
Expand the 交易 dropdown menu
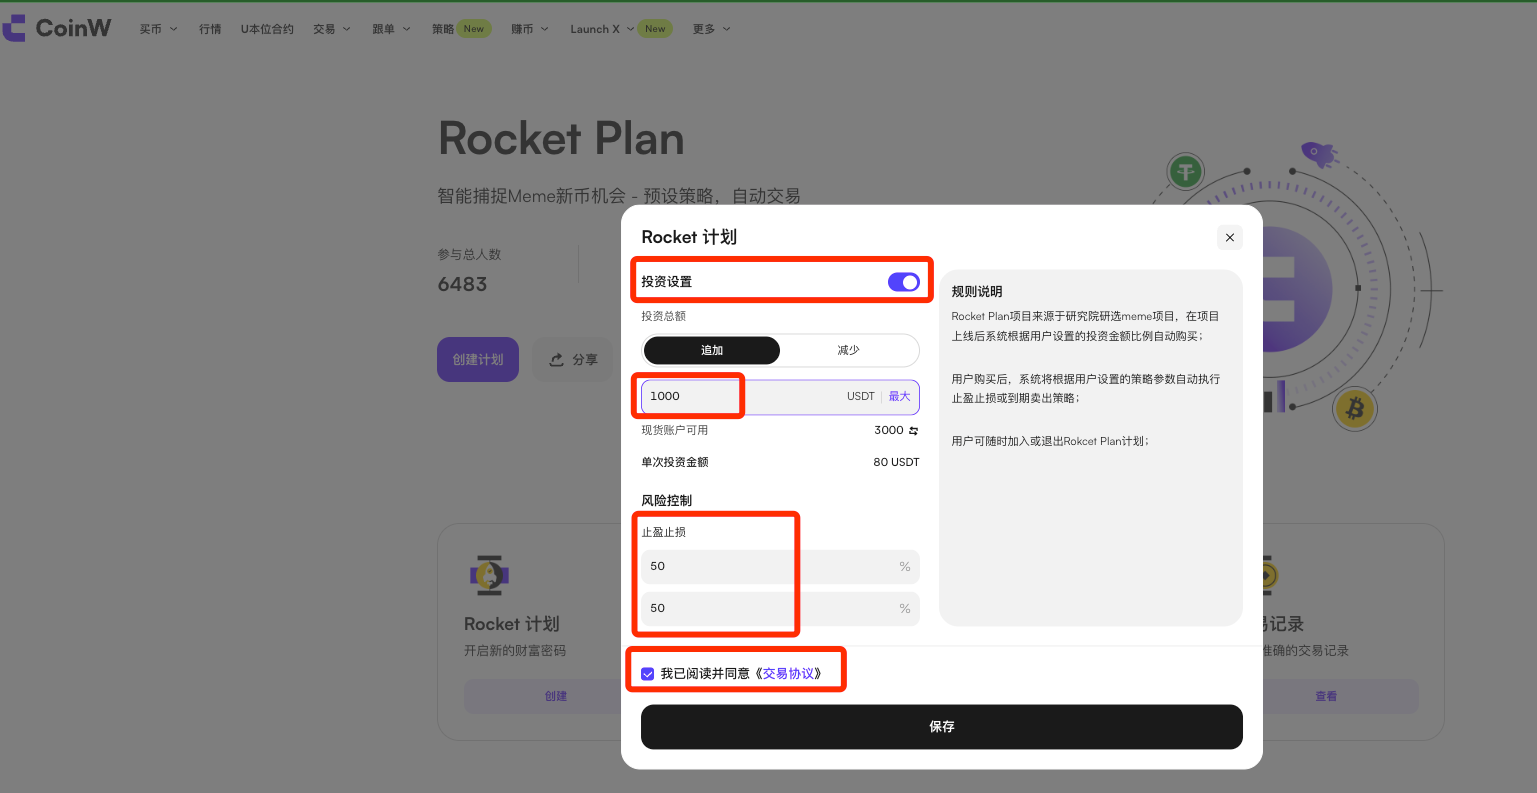click(331, 29)
